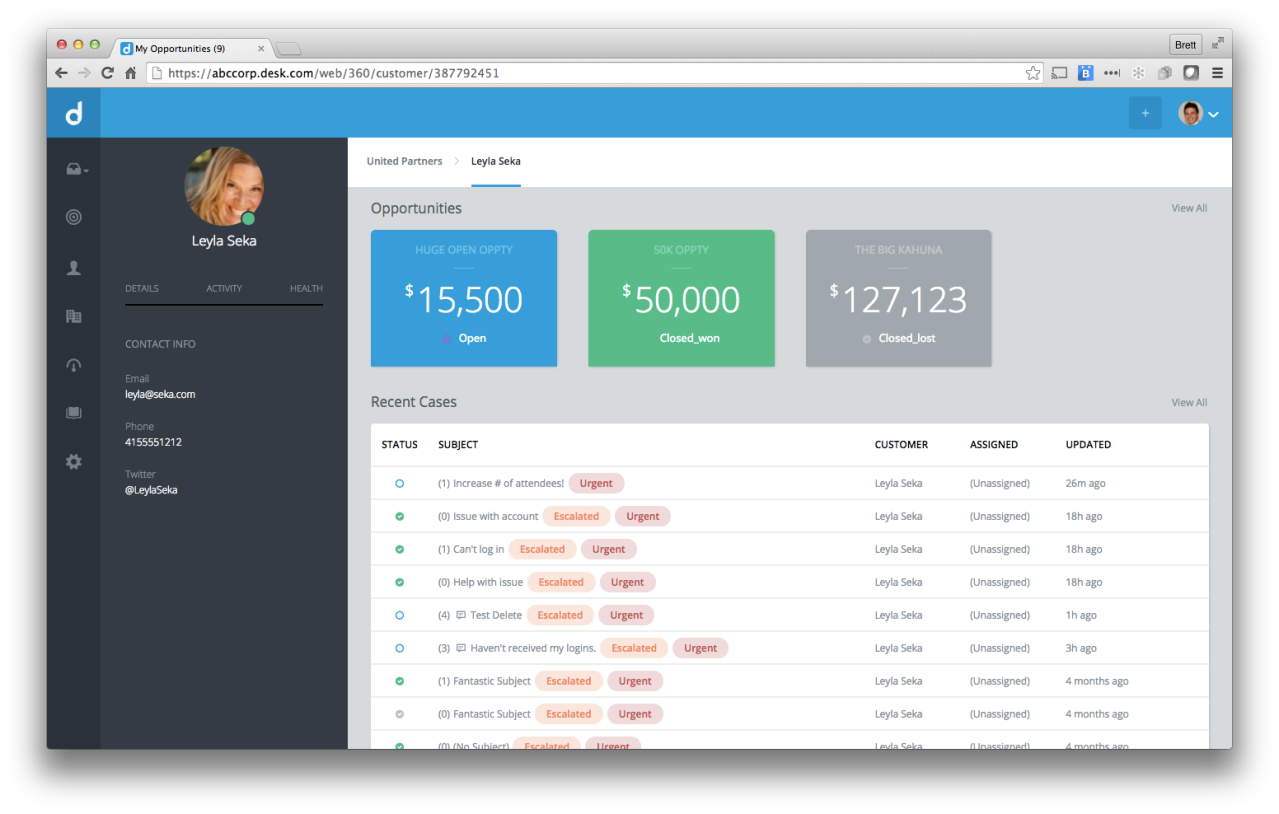Expand the United Partners breadcrumb

[x=404, y=161]
